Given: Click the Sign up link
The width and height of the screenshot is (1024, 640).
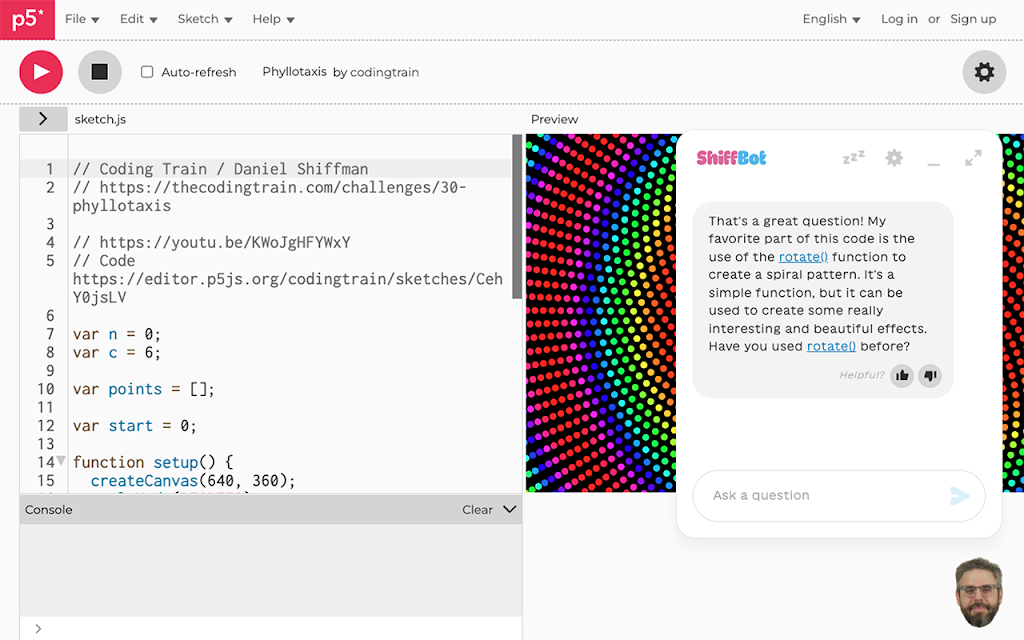Looking at the screenshot, I should [x=973, y=19].
